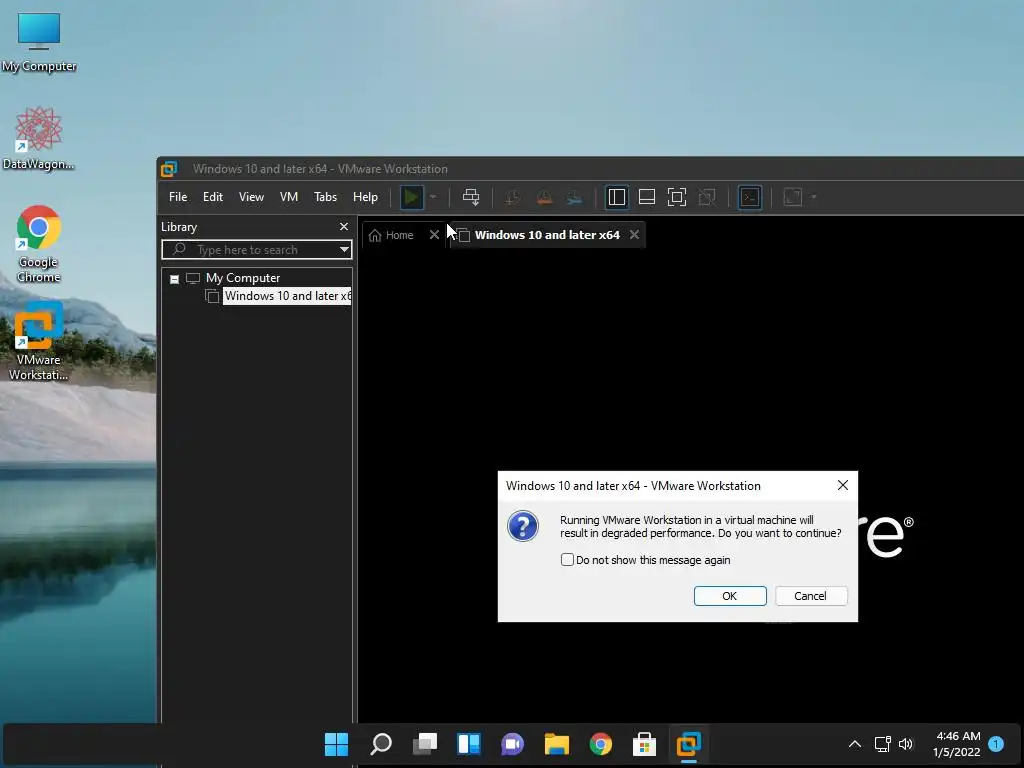Select the My Computer desktop icon
This screenshot has height=768, width=1024.
click(39, 42)
